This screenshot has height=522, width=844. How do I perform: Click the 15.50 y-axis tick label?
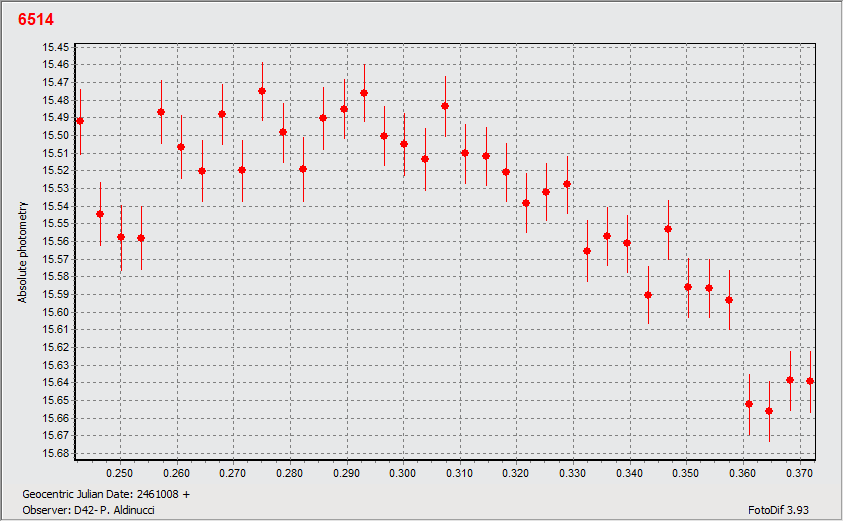coord(56,135)
